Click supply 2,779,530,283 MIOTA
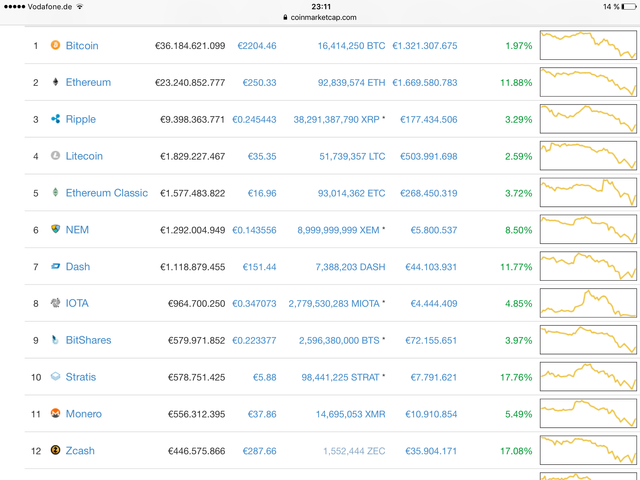640x480 pixels. (334, 304)
